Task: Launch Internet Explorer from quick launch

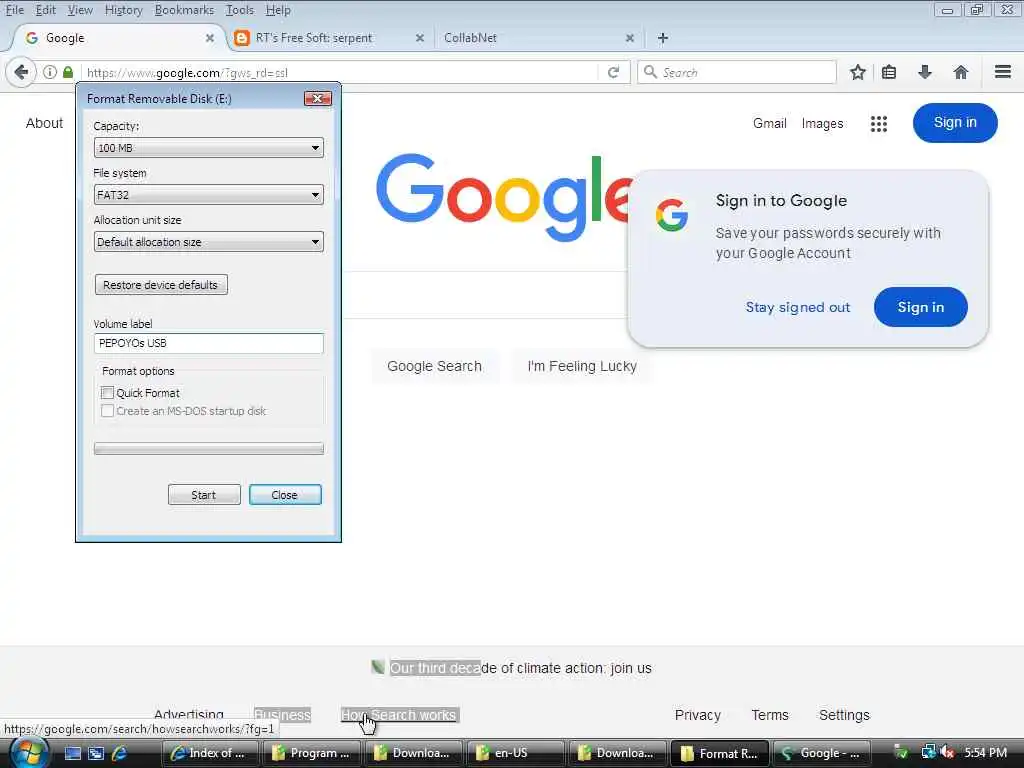Action: pyautogui.click(x=120, y=753)
